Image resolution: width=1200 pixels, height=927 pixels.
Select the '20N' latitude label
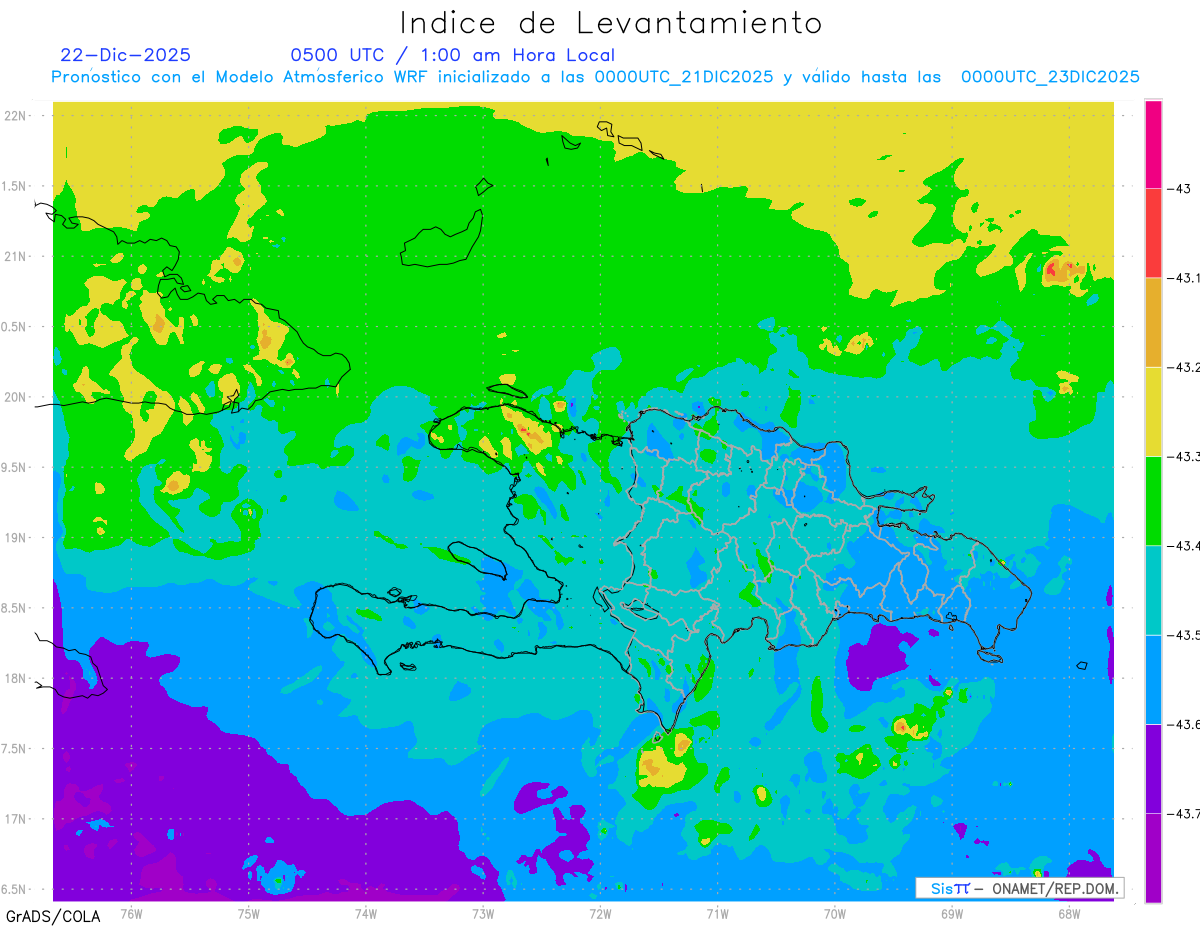(x=15, y=397)
